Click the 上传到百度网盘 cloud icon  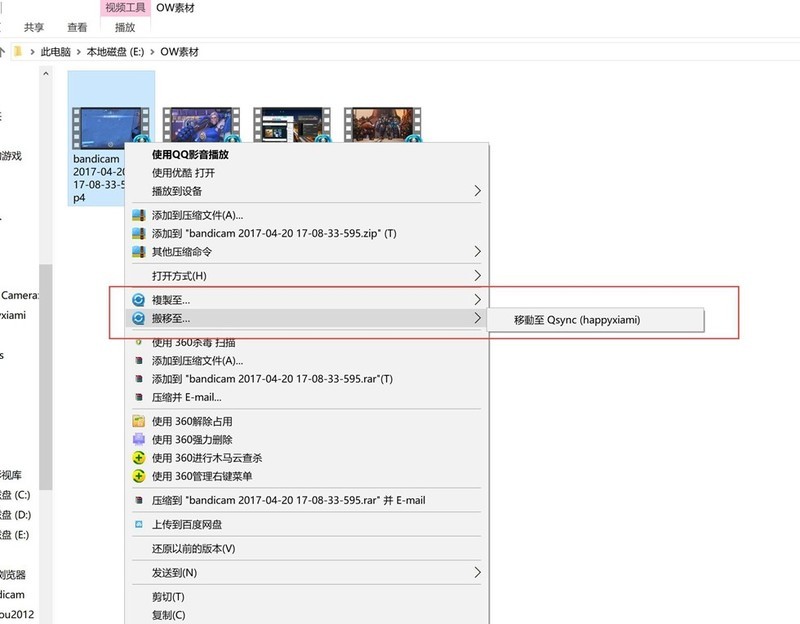(137, 523)
